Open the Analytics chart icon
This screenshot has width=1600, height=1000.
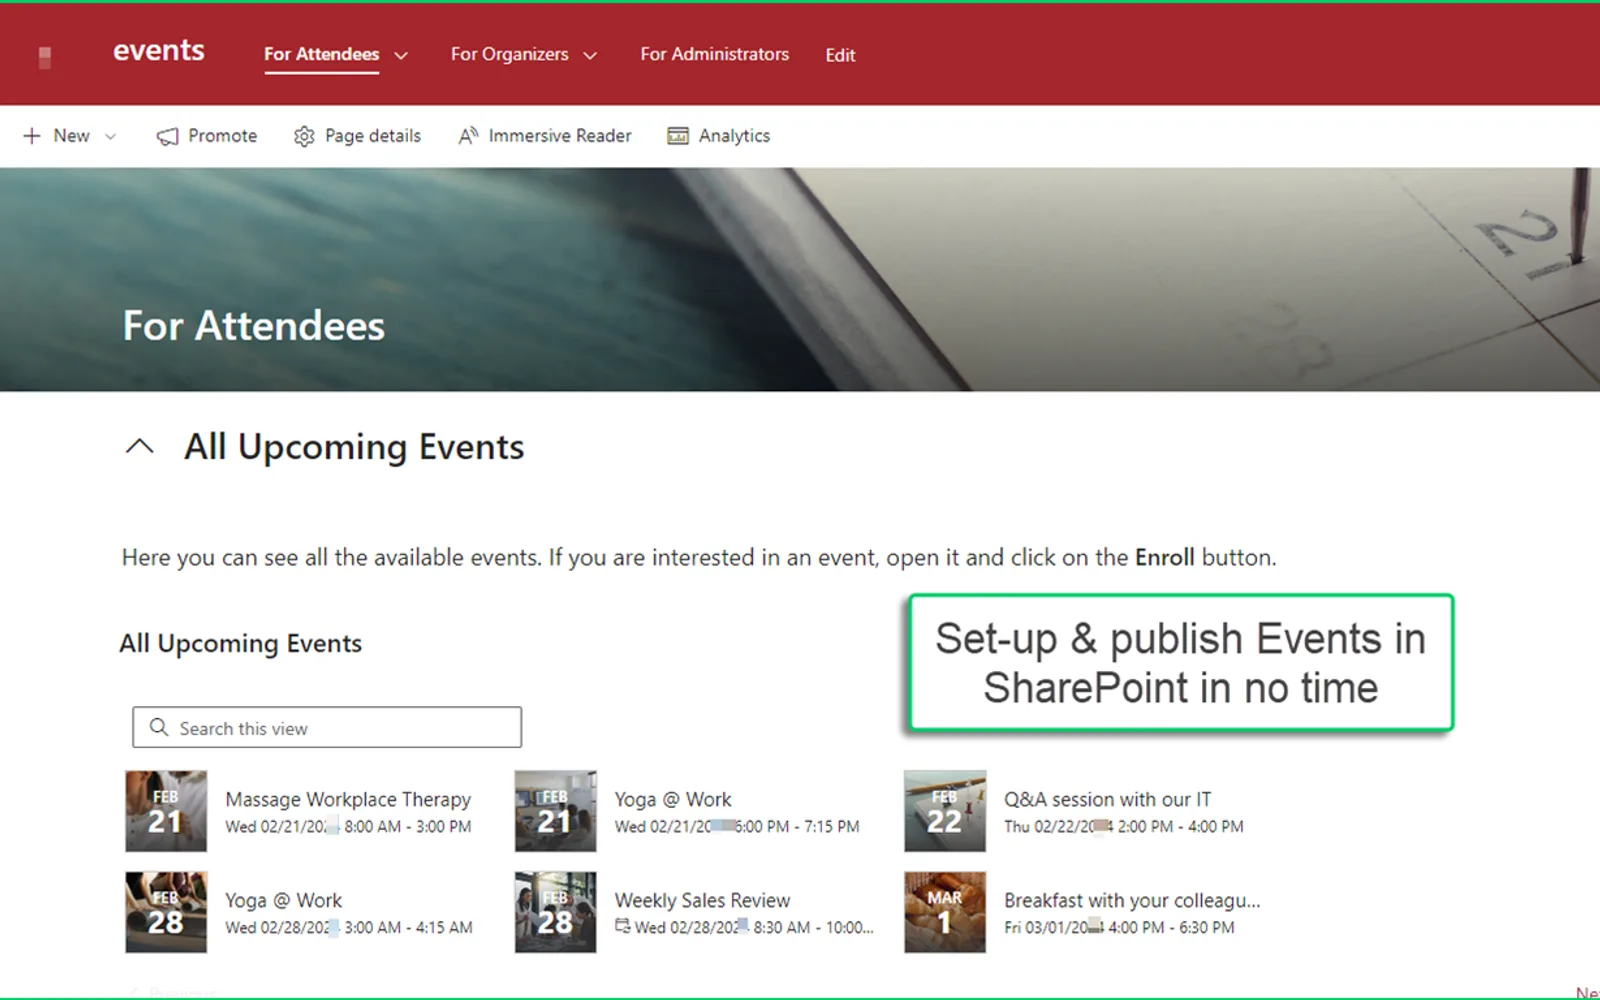click(x=678, y=136)
